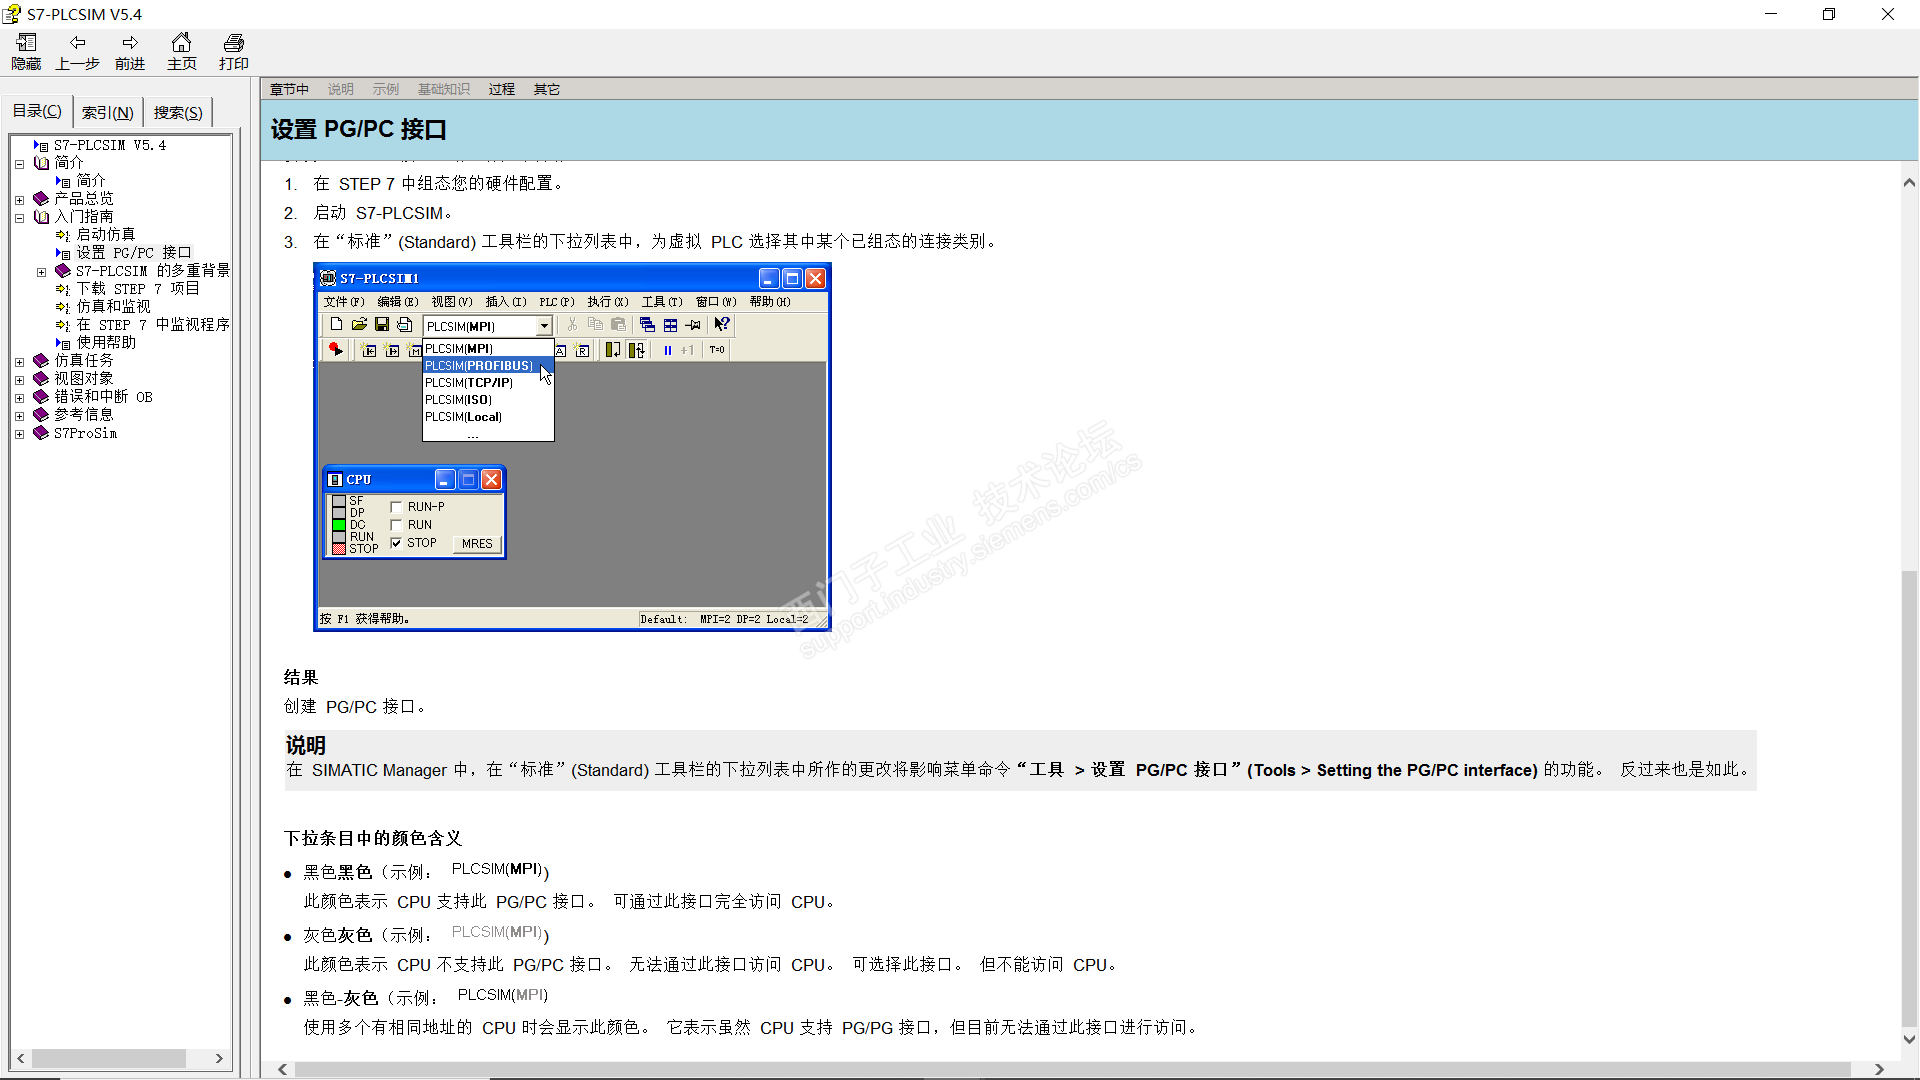Screen dimensions: 1920x1080
Task: Open the 产品总览 book icon
Action: coord(41,199)
